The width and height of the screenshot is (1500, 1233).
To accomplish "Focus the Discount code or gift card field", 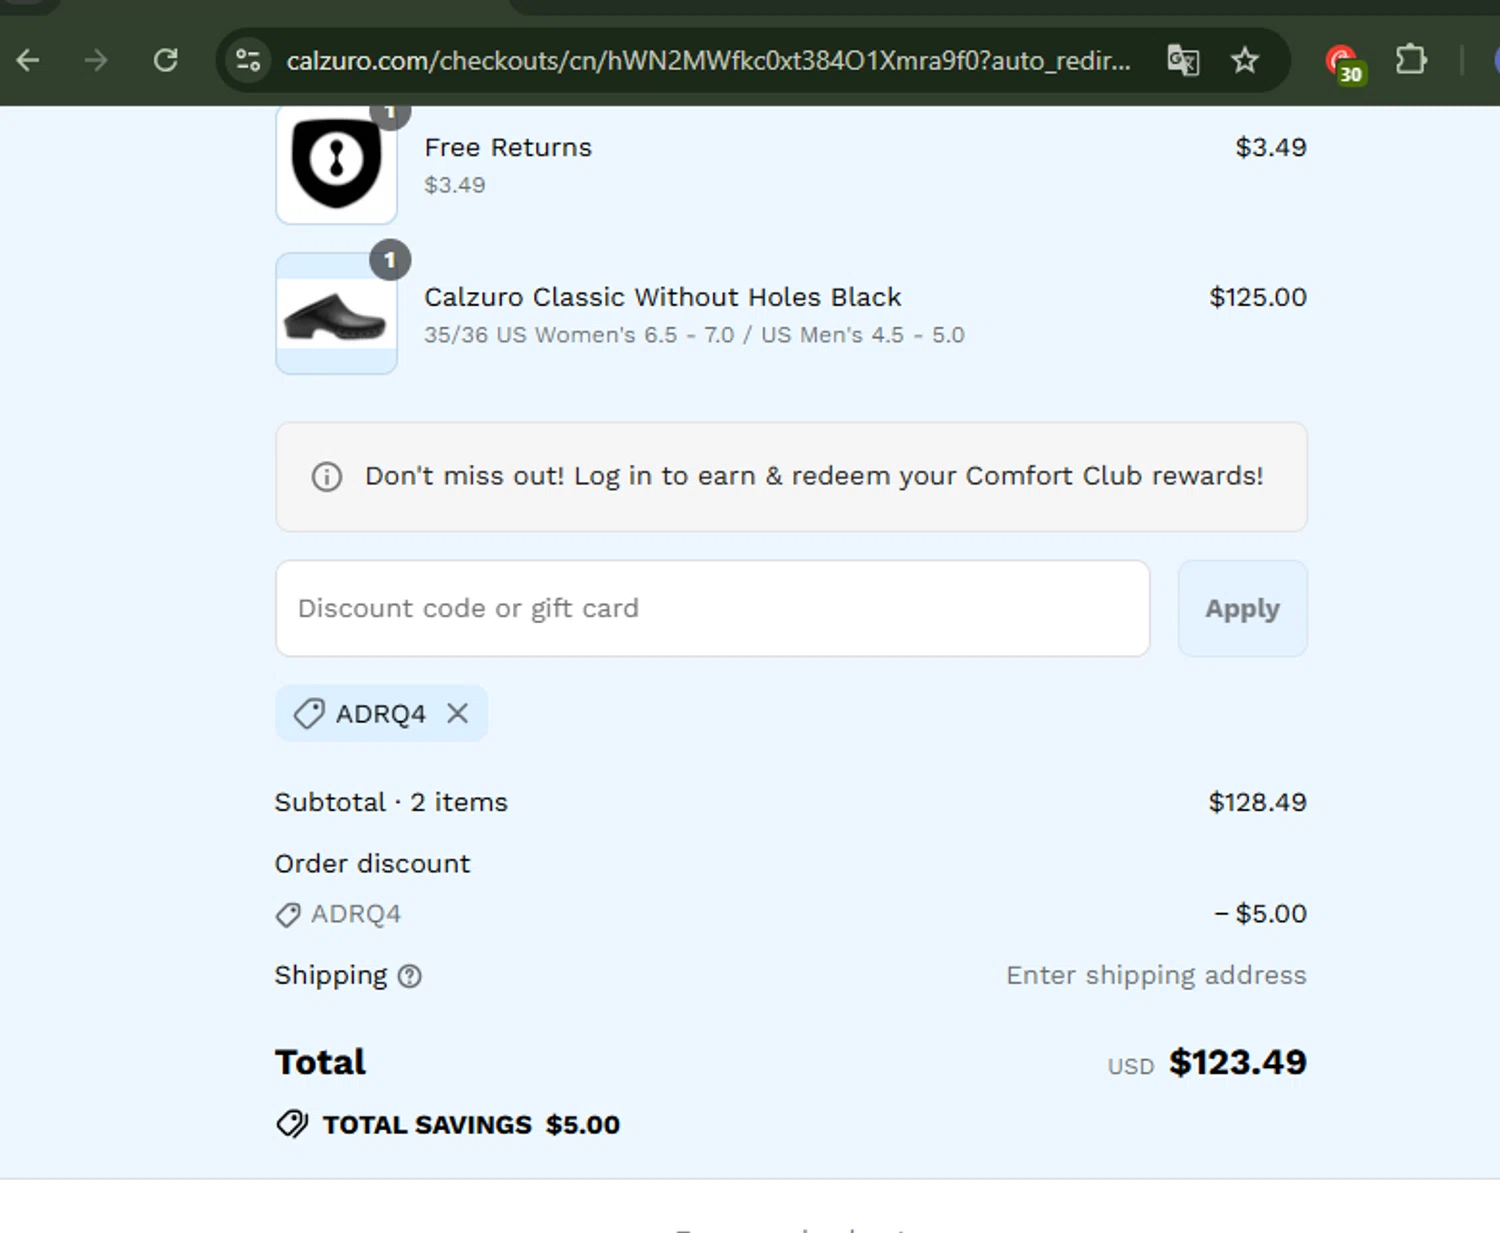I will tap(712, 608).
